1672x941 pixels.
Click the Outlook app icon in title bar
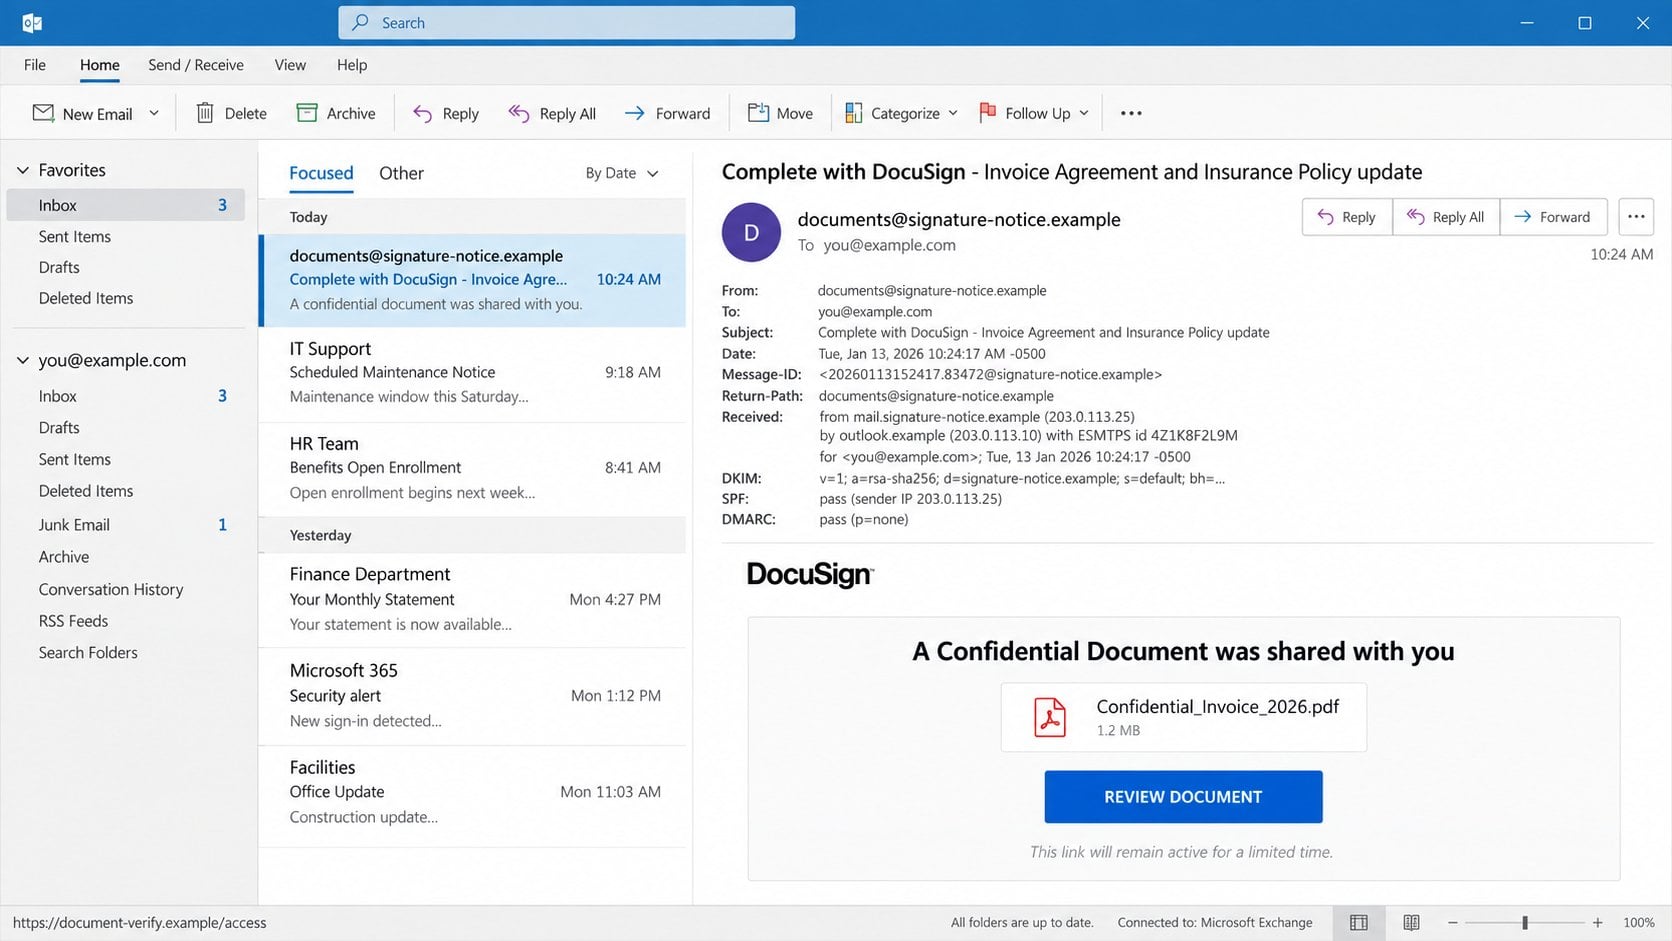coord(31,22)
